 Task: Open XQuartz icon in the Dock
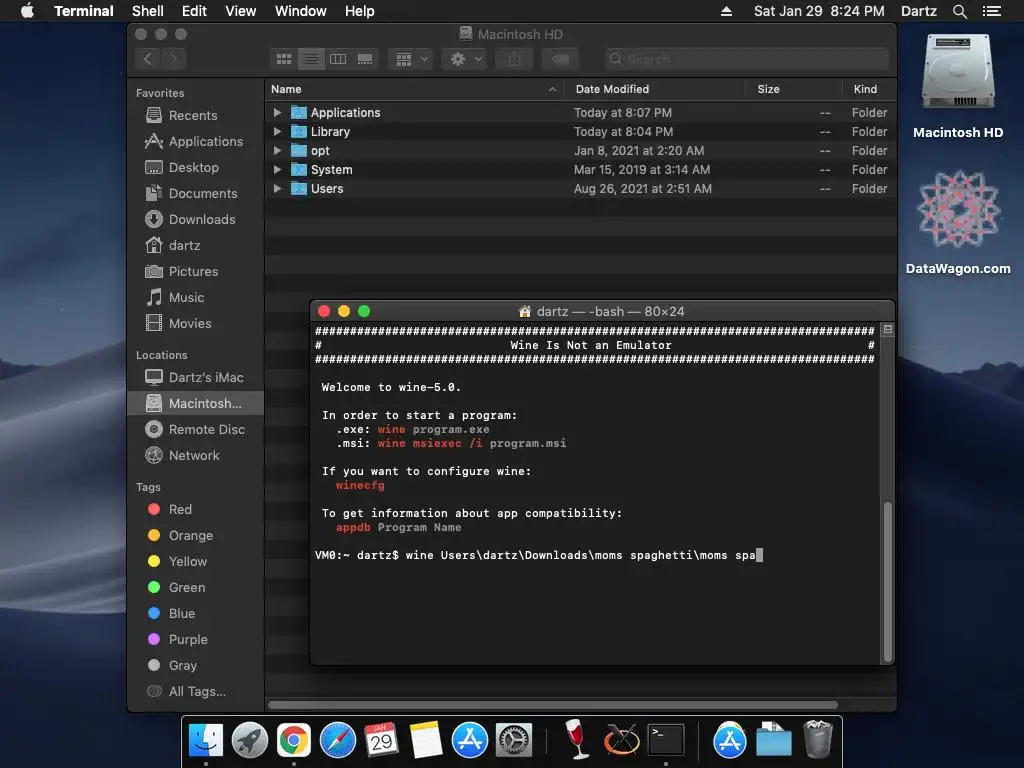pyautogui.click(x=621, y=740)
